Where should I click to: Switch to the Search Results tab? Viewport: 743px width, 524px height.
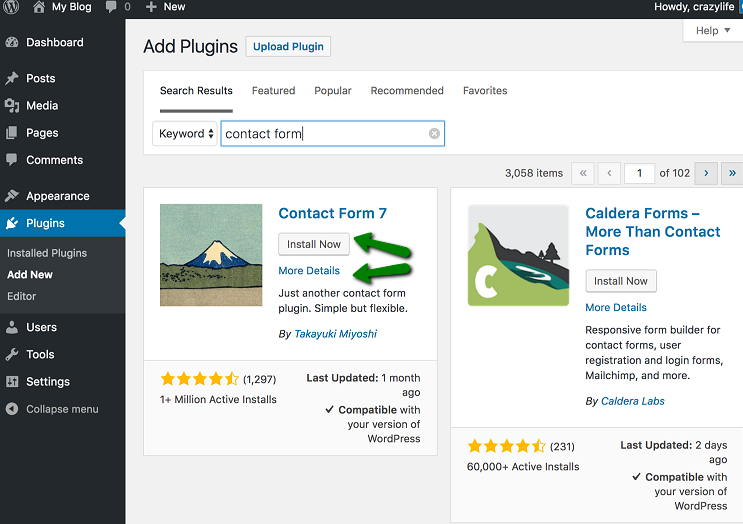pos(196,90)
